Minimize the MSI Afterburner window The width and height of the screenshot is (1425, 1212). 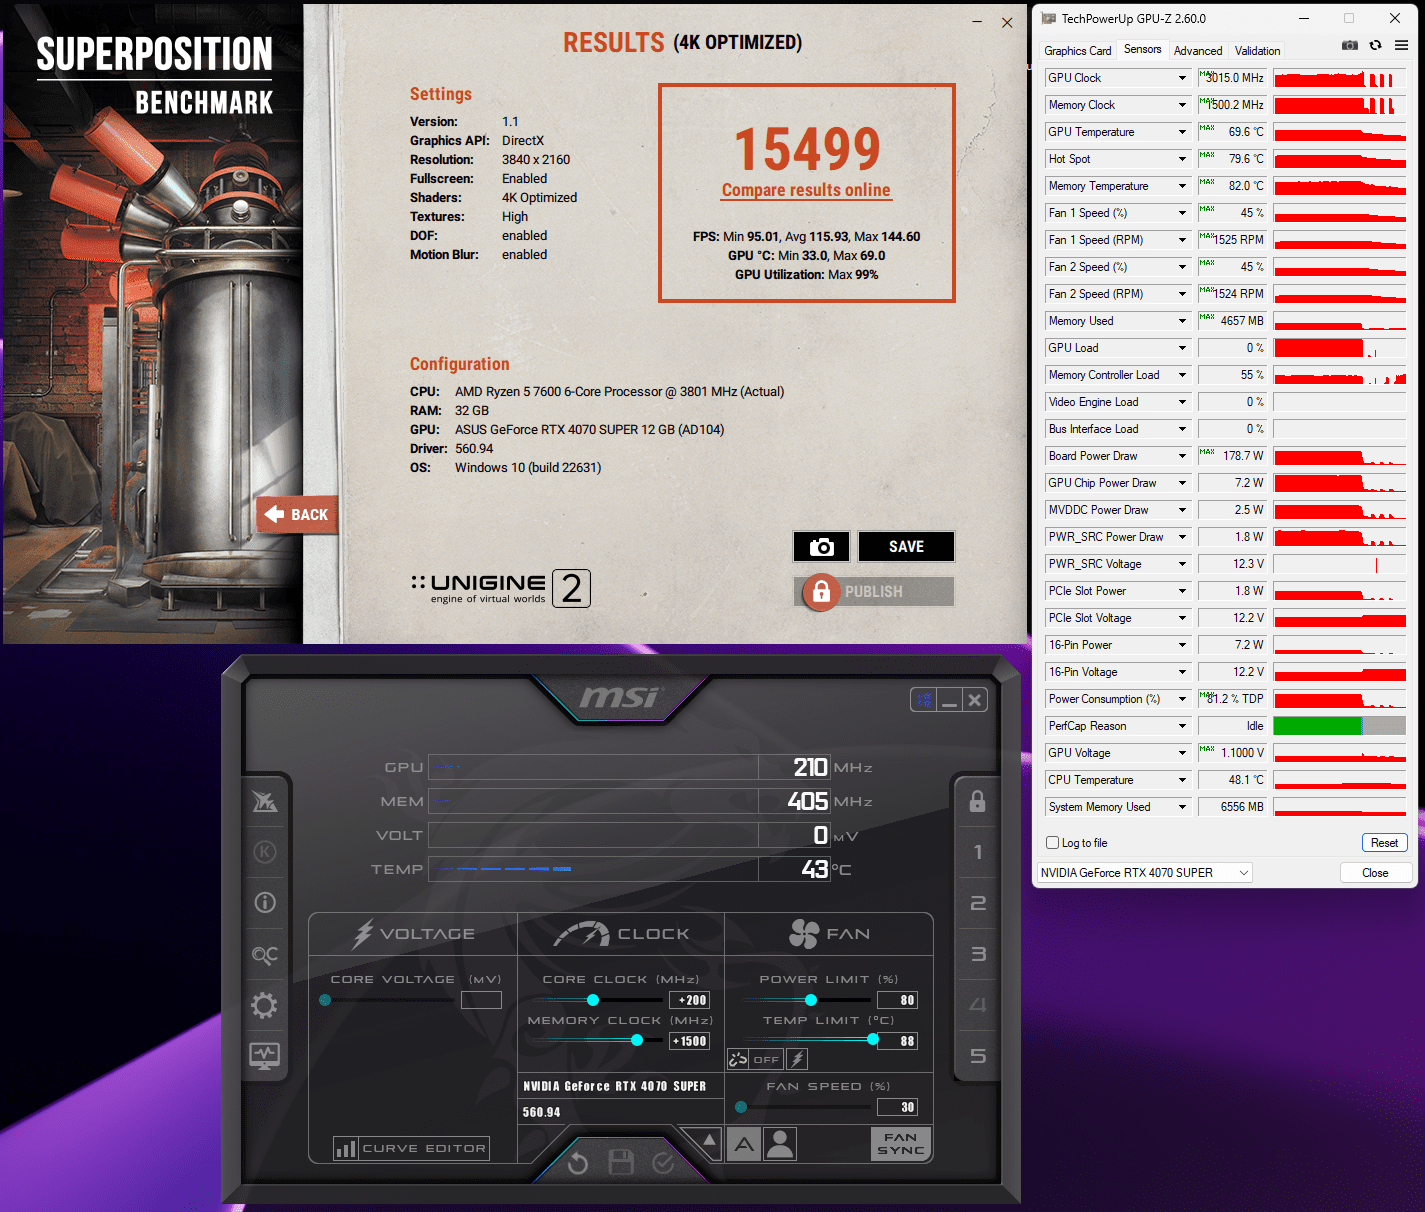tap(950, 700)
